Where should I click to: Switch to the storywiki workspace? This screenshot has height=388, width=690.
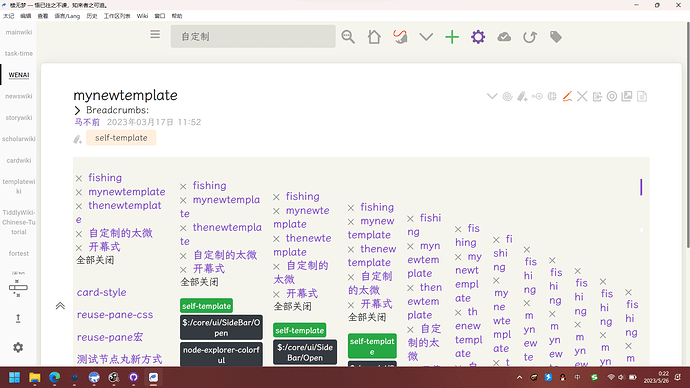pos(18,117)
